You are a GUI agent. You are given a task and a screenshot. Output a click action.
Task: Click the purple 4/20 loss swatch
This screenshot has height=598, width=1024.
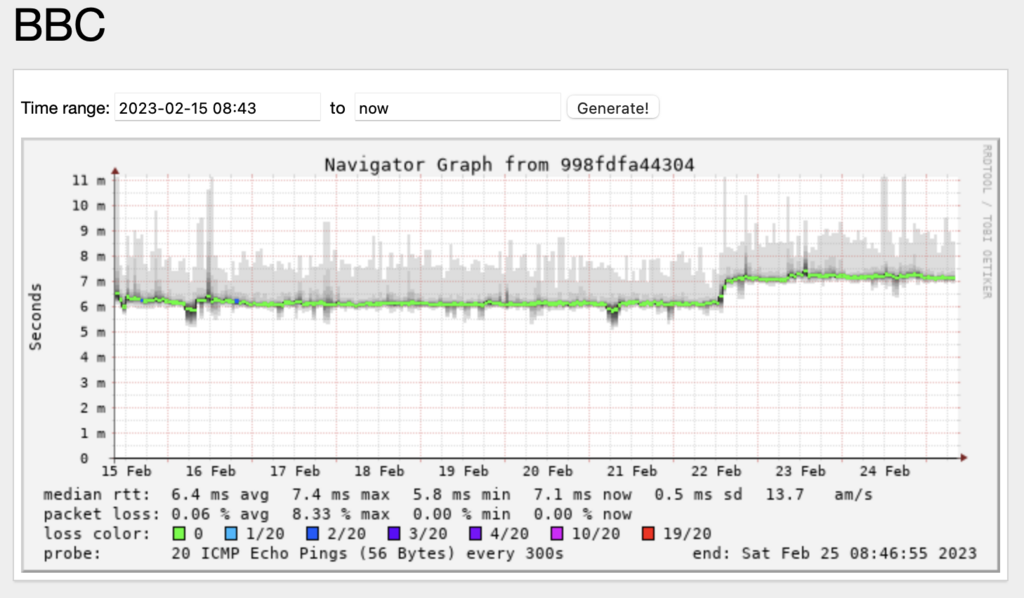click(x=475, y=533)
